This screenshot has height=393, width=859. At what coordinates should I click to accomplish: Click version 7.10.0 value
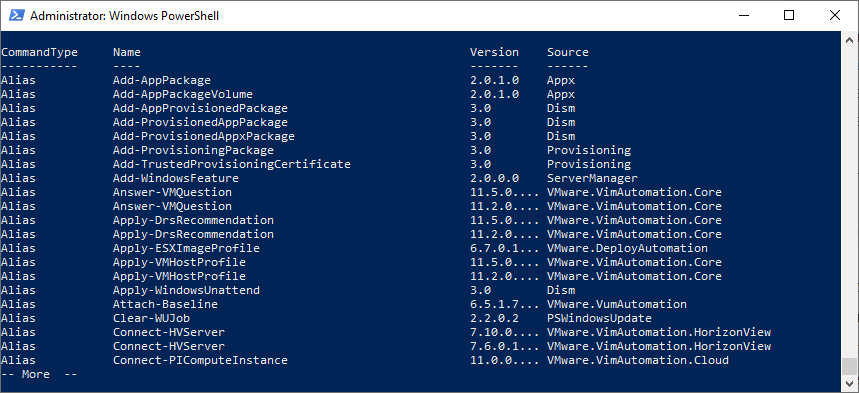coord(505,332)
